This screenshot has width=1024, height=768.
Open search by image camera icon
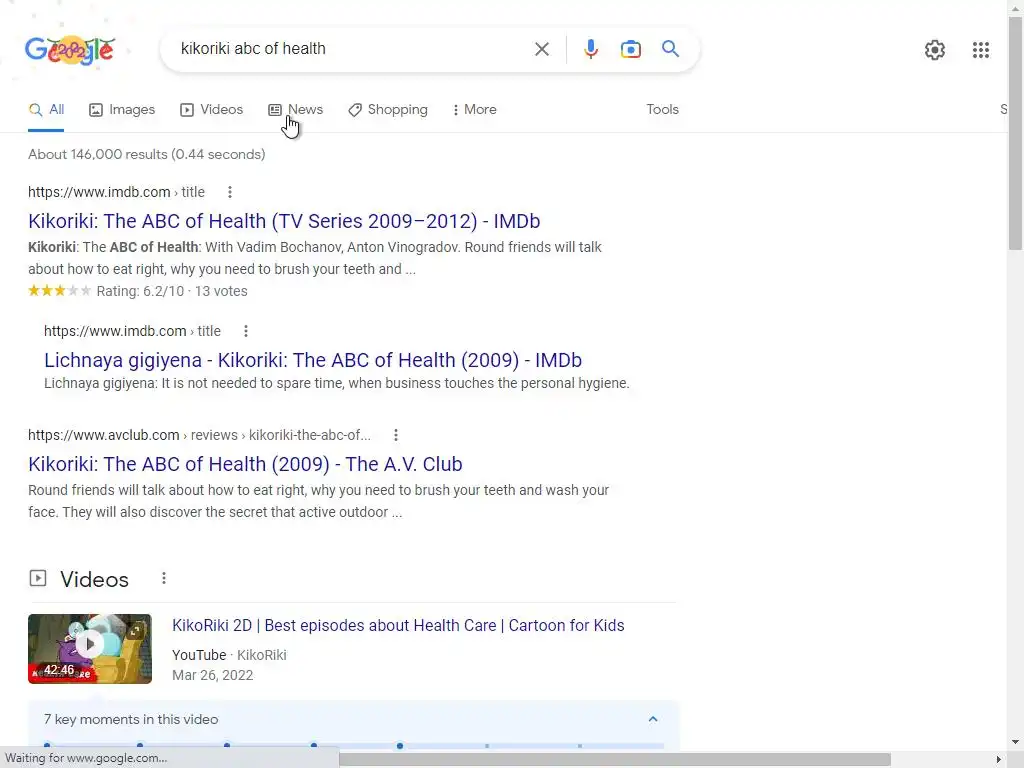(x=630, y=49)
